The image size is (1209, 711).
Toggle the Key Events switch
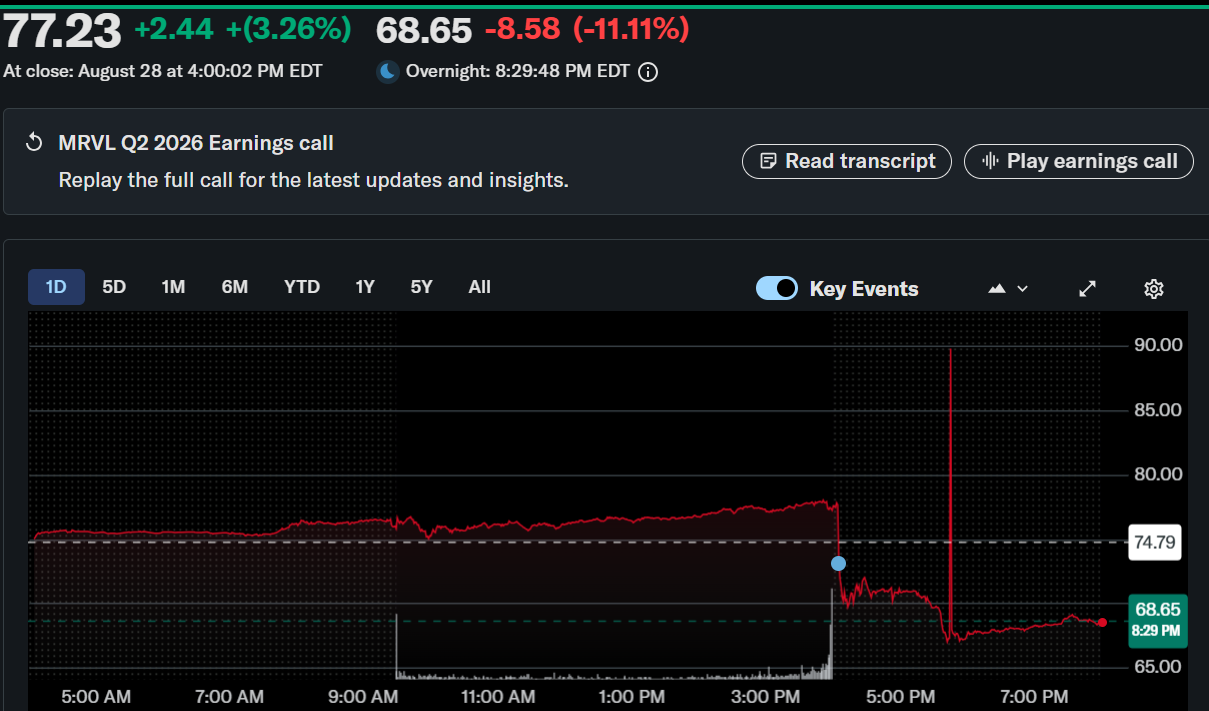pyautogui.click(x=777, y=288)
